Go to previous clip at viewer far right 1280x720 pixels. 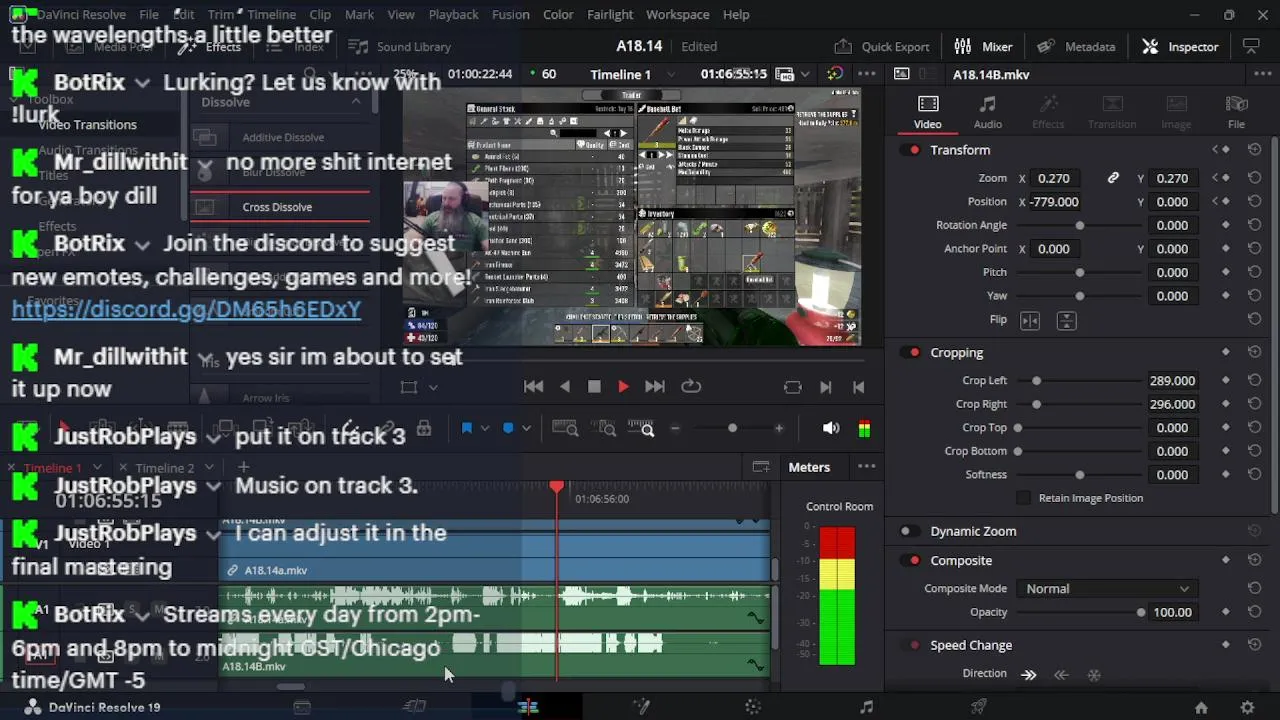858,387
